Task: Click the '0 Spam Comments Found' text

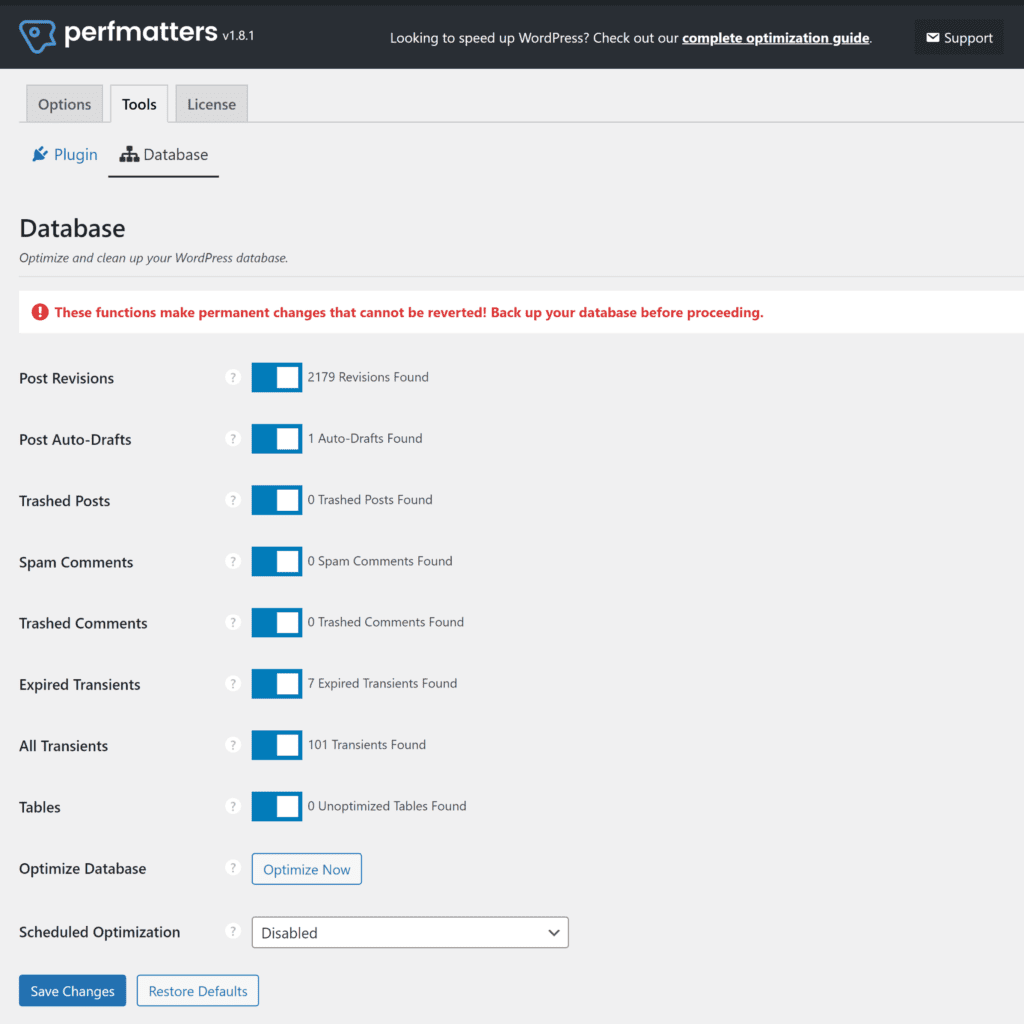Action: [x=380, y=561]
